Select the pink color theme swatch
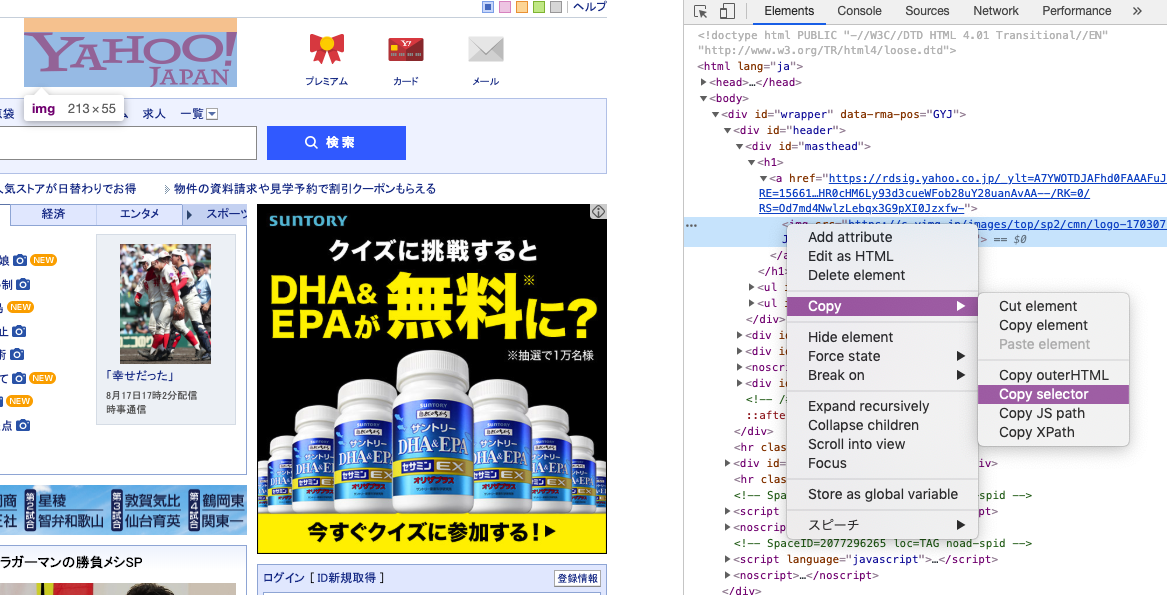 [505, 7]
